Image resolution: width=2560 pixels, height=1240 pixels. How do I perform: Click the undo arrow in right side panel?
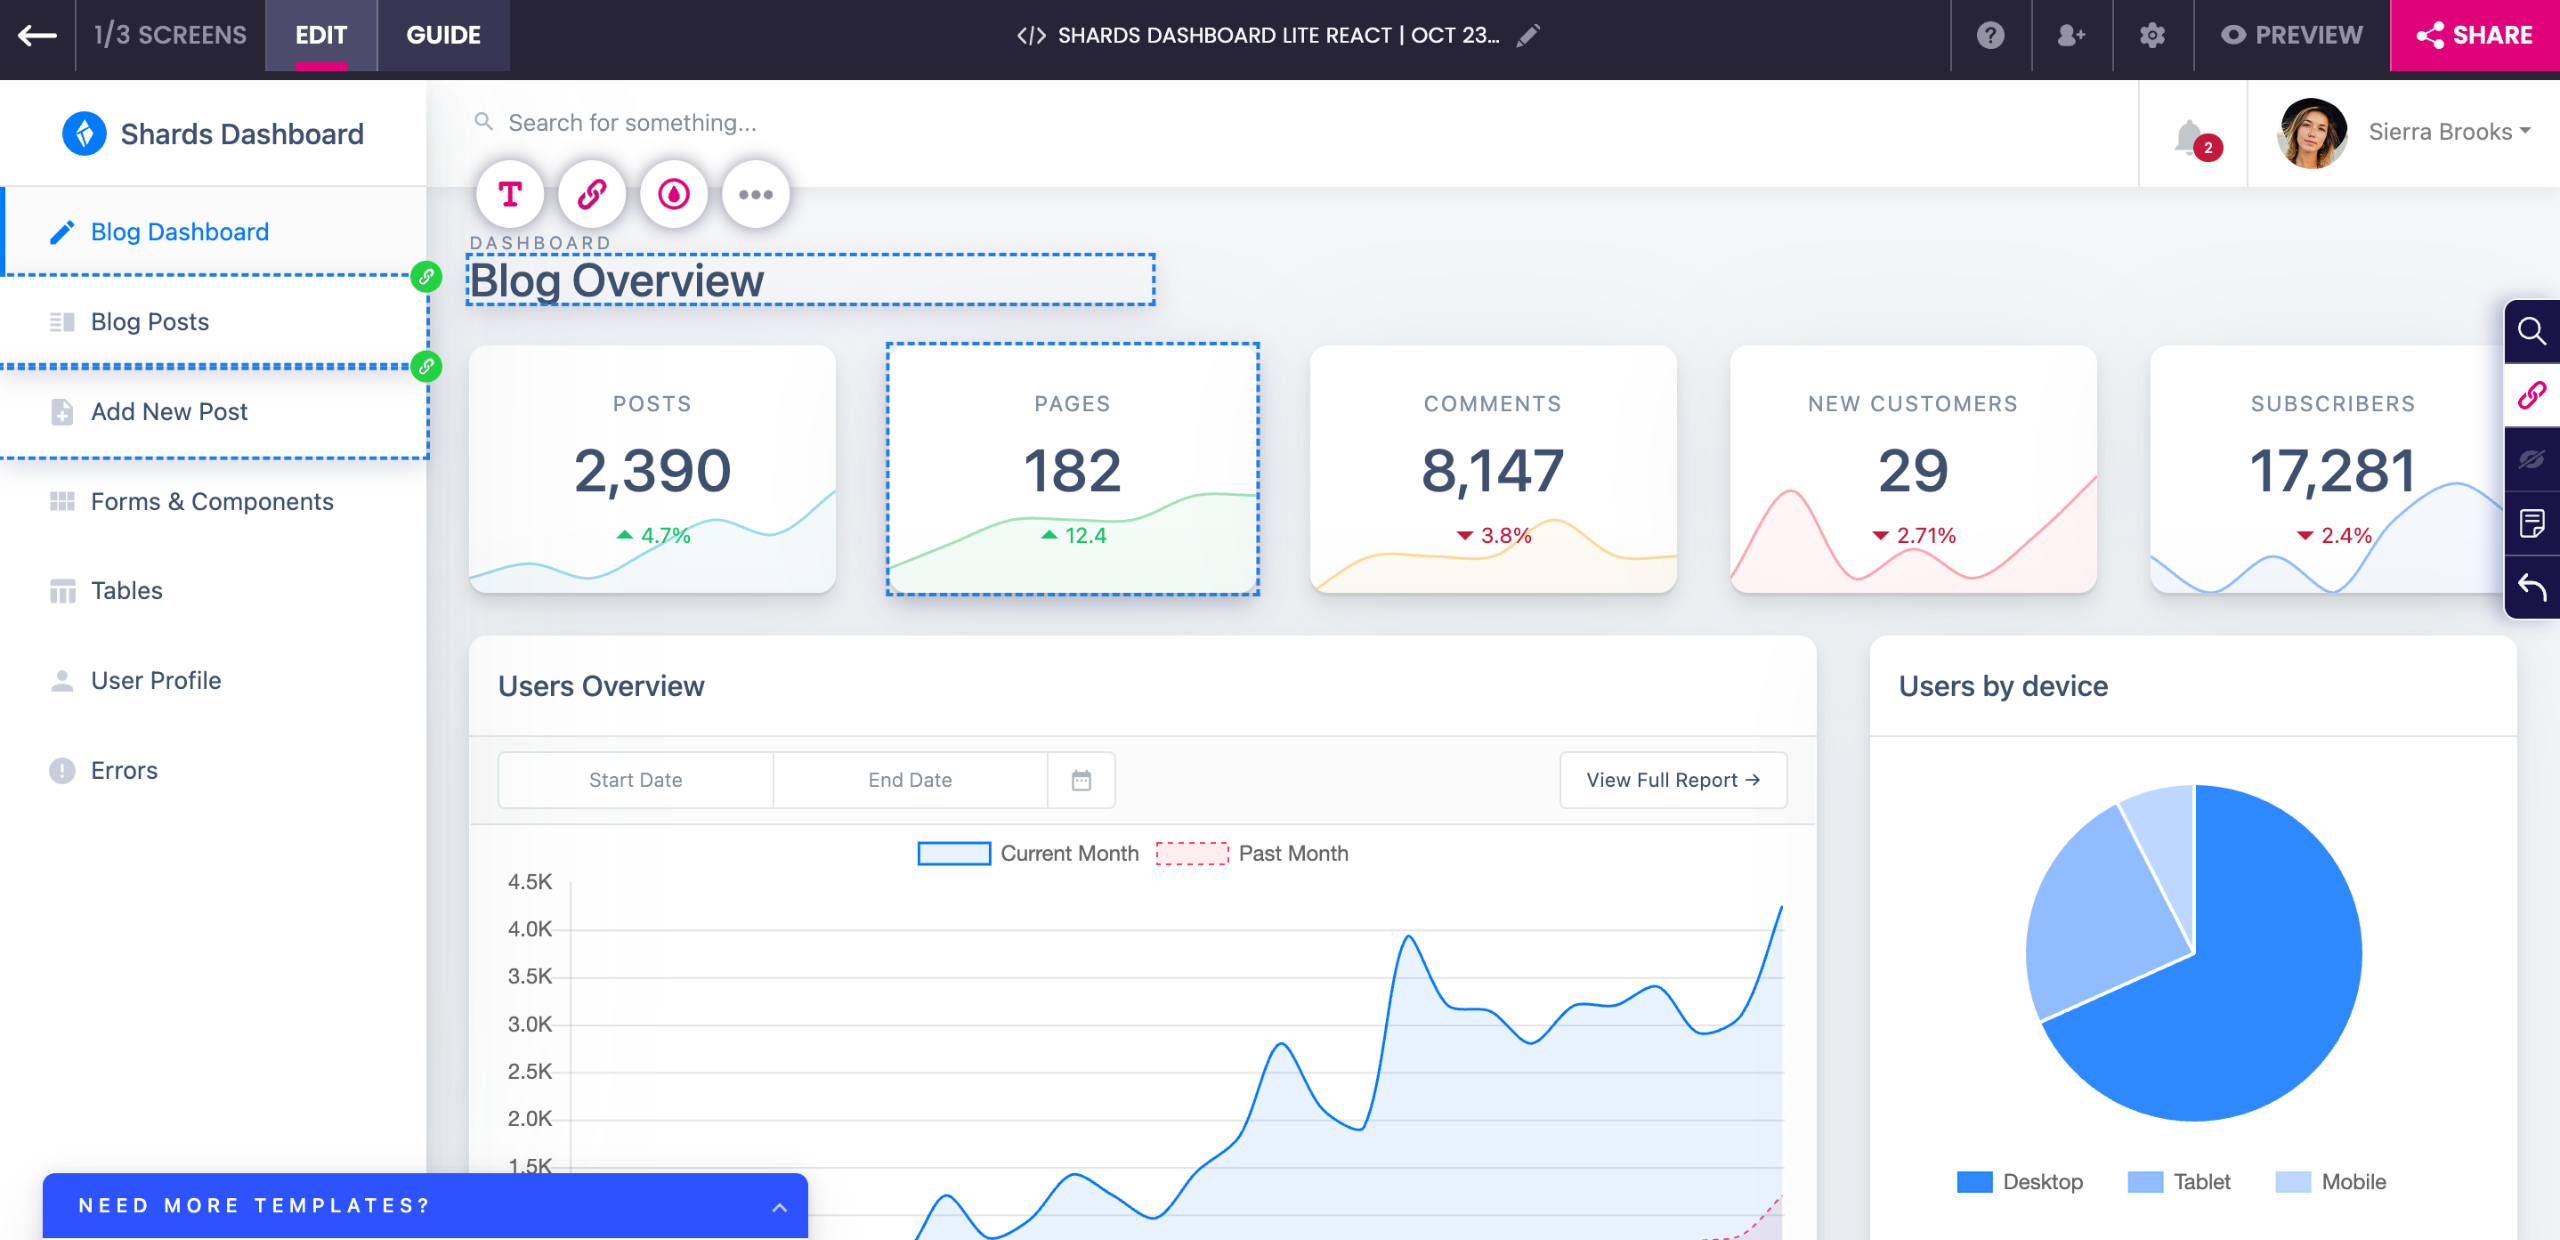tap(2532, 587)
